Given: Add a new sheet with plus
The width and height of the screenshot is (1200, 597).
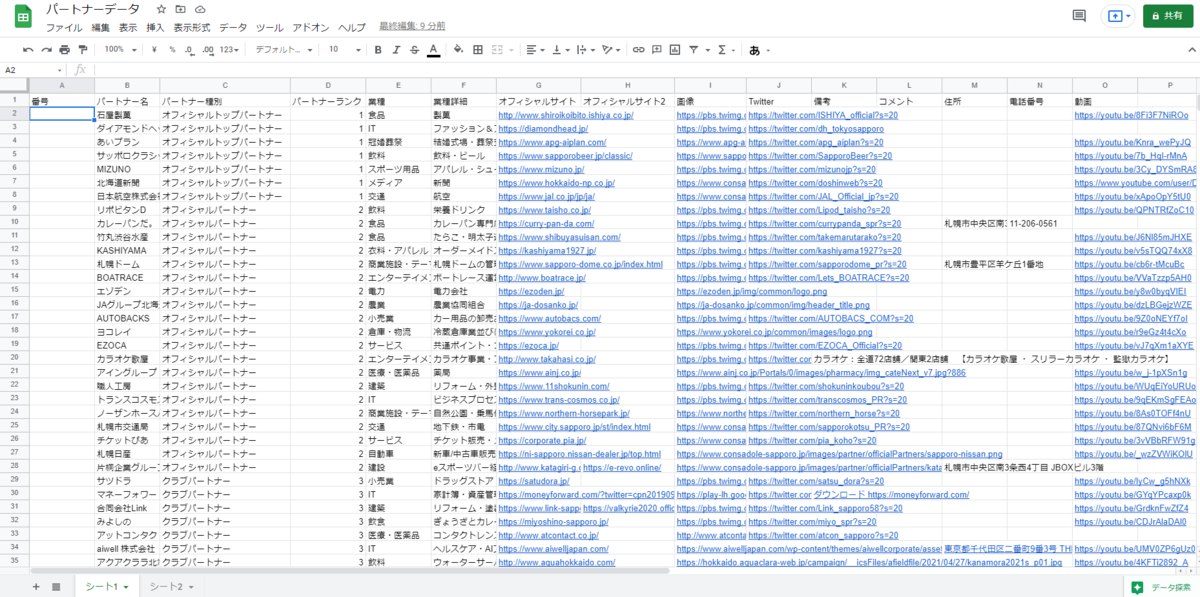Looking at the screenshot, I should [36, 586].
